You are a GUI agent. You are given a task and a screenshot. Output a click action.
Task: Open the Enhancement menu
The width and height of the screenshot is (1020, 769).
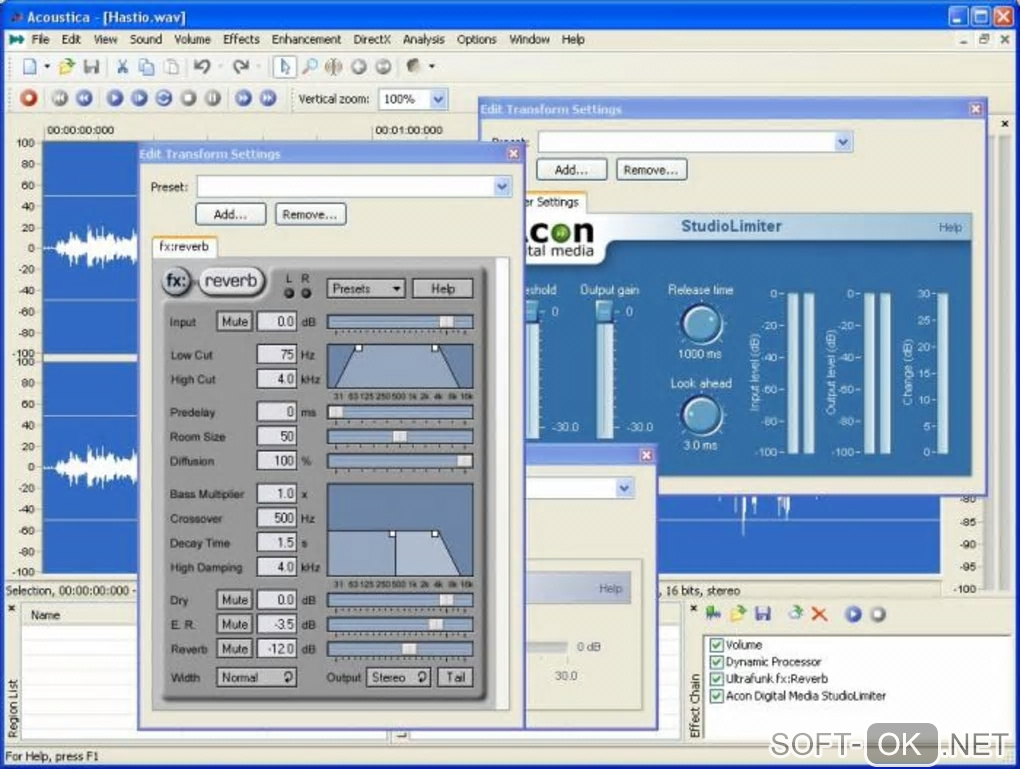tap(306, 40)
